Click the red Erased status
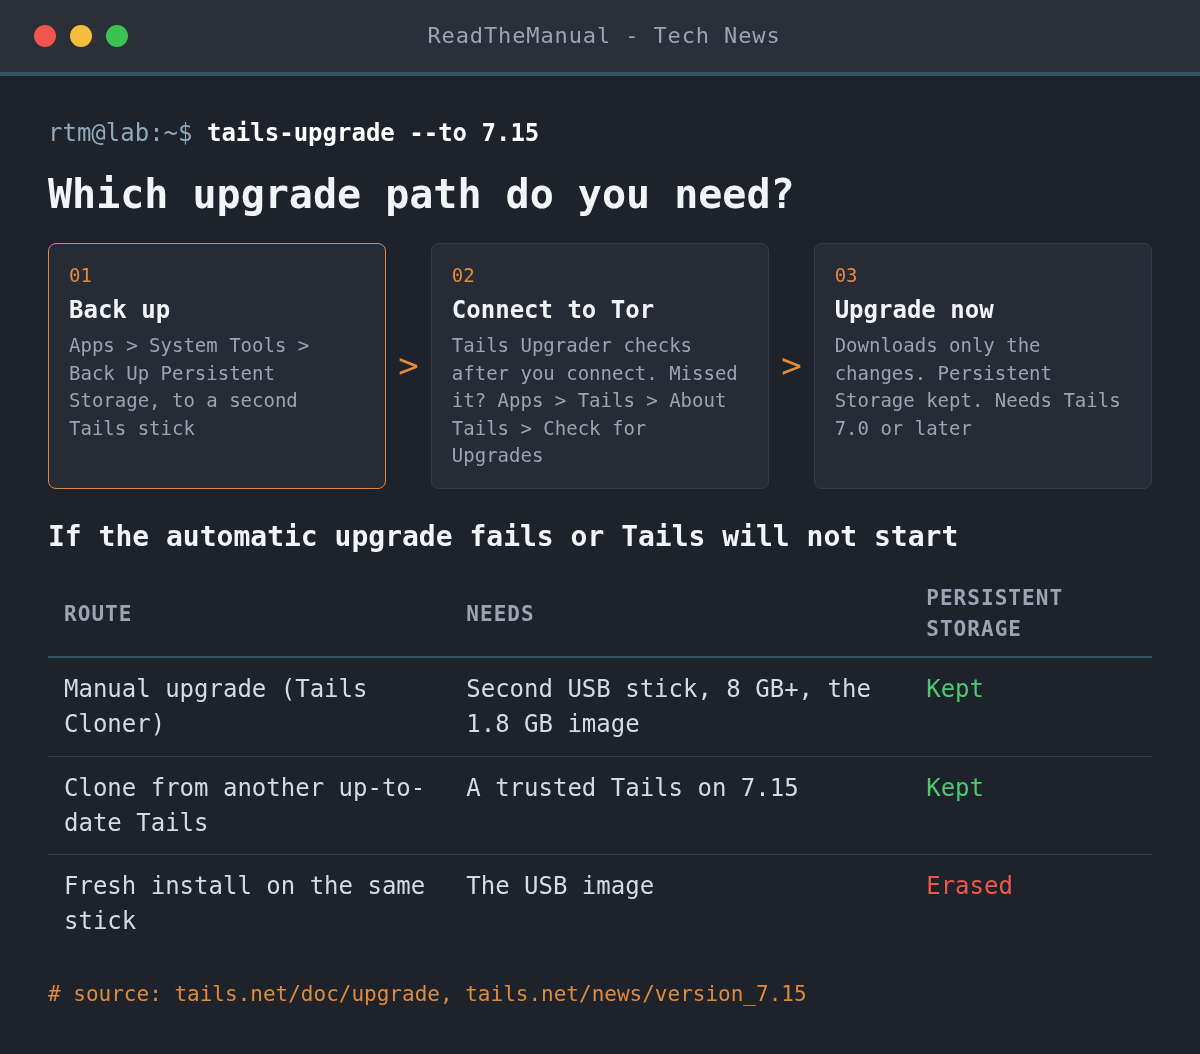 pyautogui.click(x=969, y=886)
